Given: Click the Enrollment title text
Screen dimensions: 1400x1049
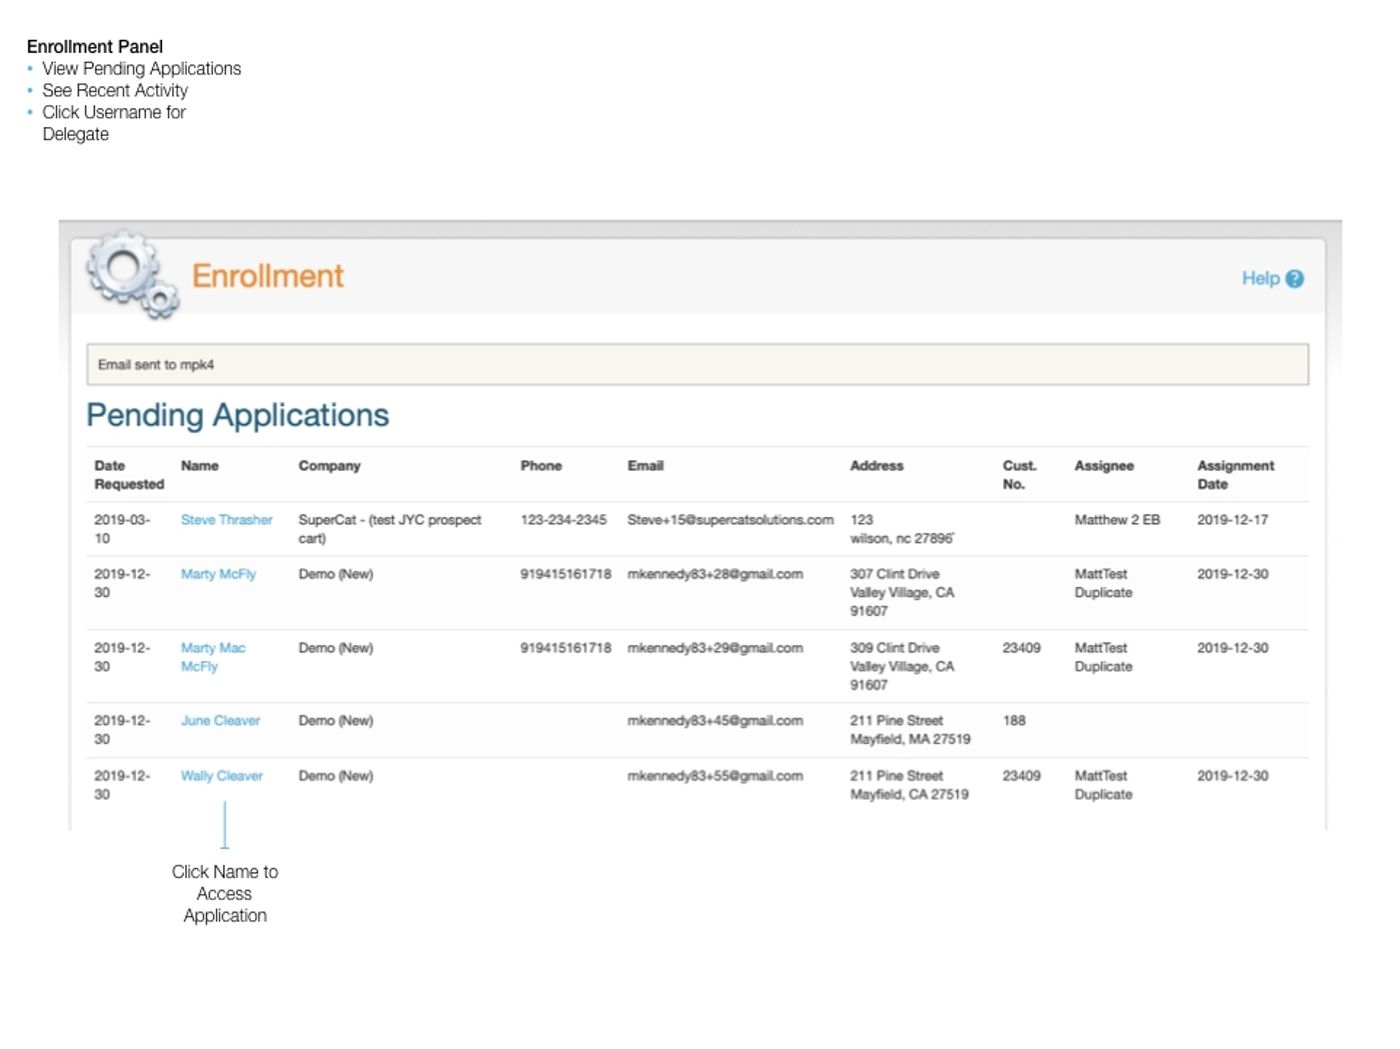Looking at the screenshot, I should coord(267,276).
